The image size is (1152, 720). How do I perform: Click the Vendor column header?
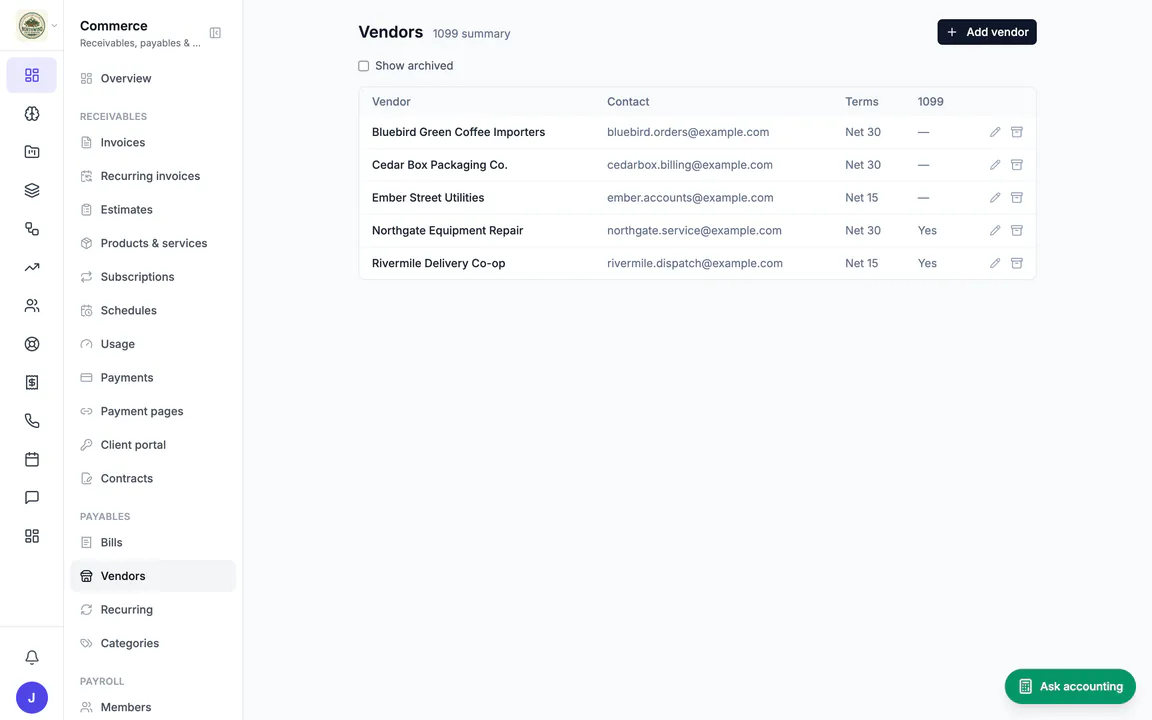(391, 101)
